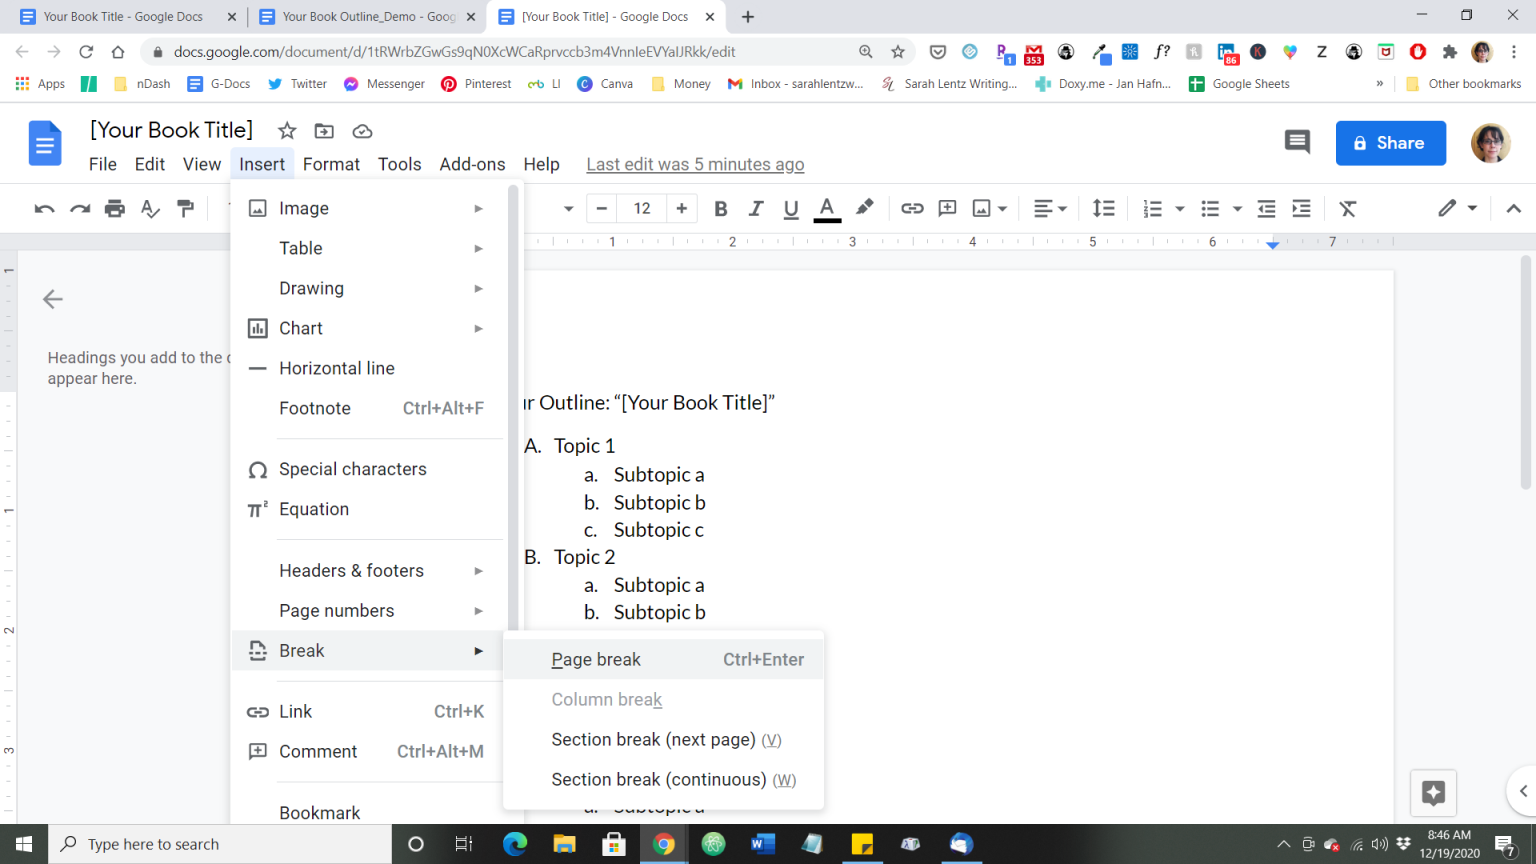Decrease font size with minus button
Viewport: 1536px width, 864px height.
[x=602, y=208]
